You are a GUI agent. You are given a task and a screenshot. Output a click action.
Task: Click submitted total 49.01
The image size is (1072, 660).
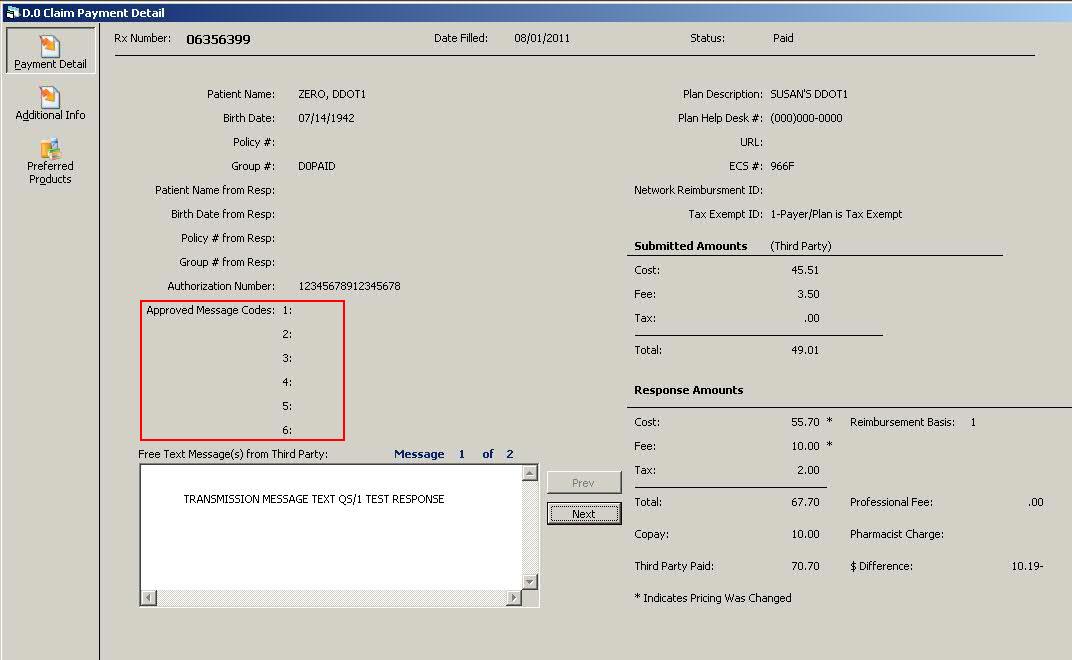(x=805, y=350)
